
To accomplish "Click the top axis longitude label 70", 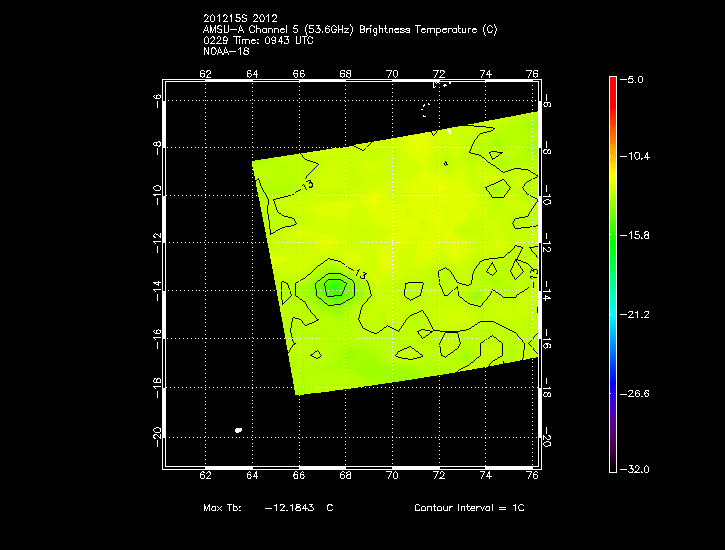I will [x=392, y=74].
